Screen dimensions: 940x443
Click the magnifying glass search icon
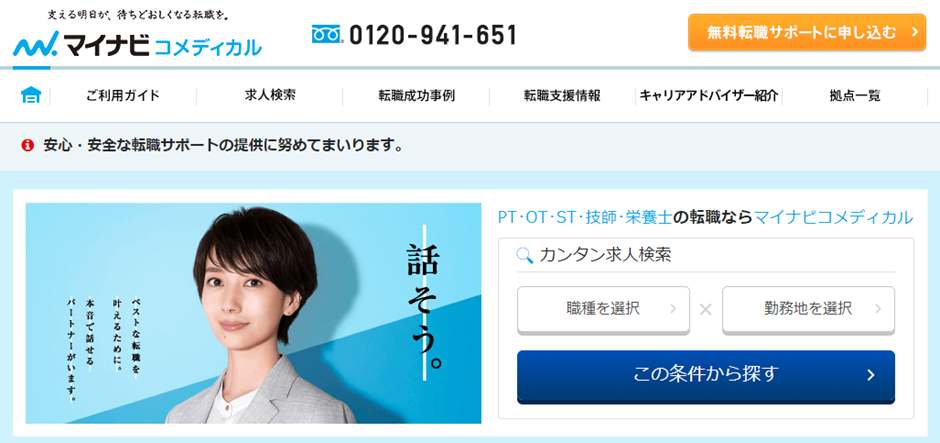tap(525, 255)
